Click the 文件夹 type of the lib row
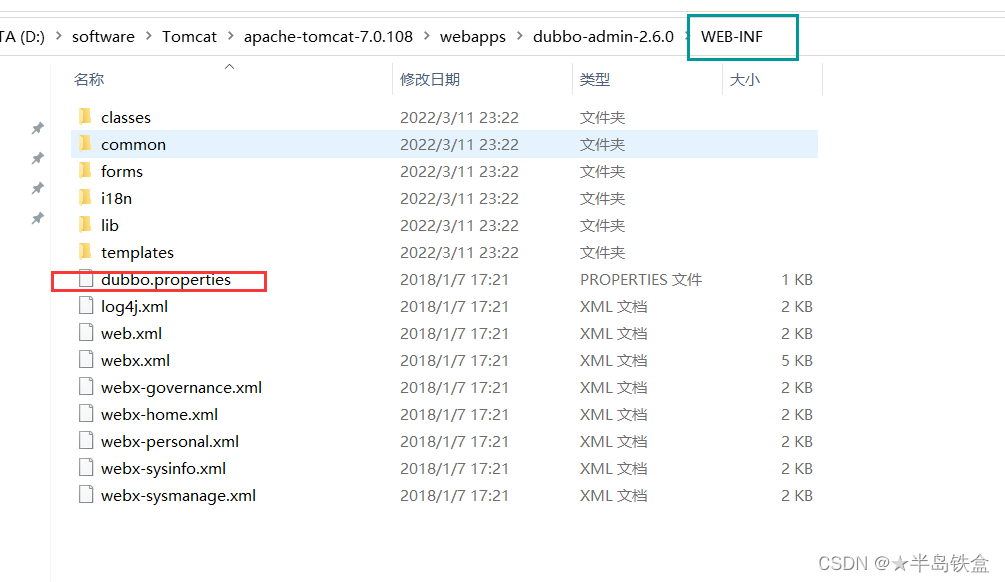 coord(602,225)
